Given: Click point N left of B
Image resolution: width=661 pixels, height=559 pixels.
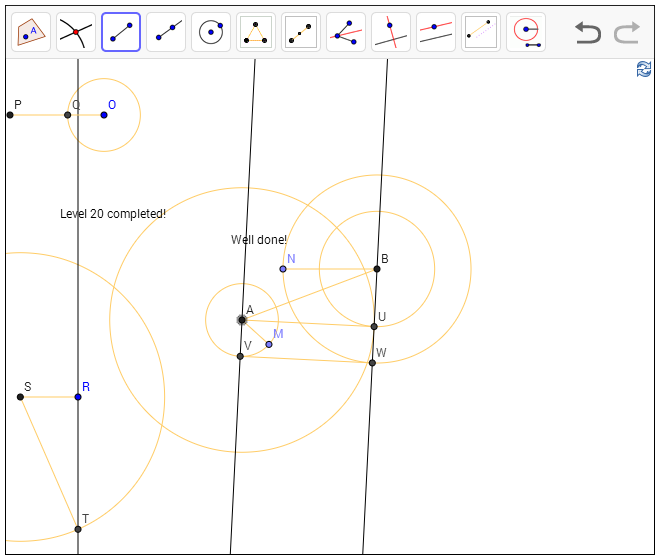Looking at the screenshot, I should point(283,269).
